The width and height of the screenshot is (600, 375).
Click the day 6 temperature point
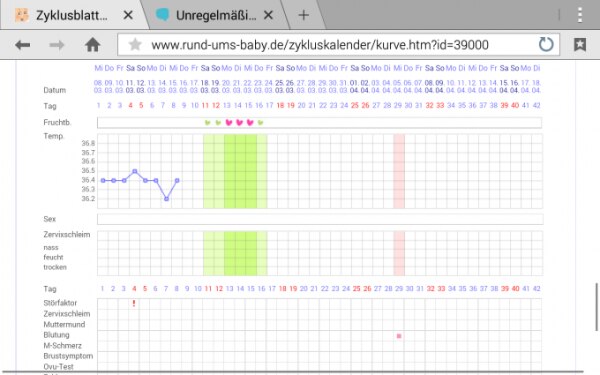[156, 180]
